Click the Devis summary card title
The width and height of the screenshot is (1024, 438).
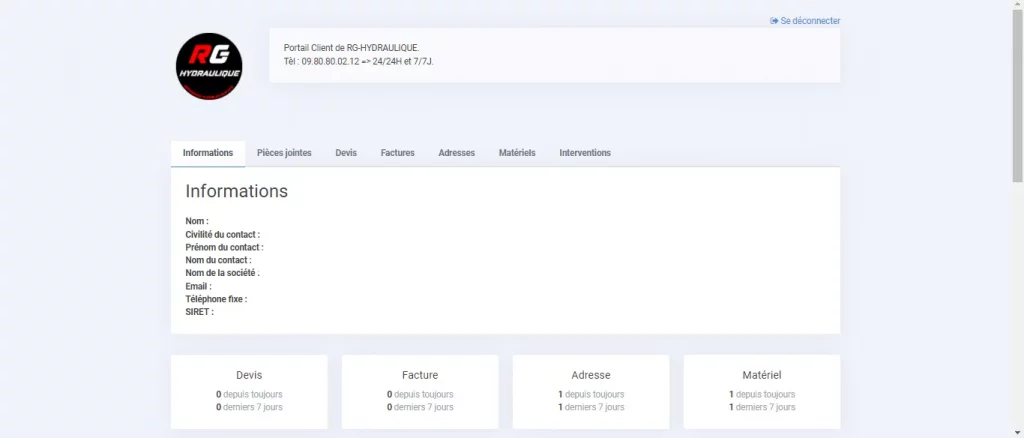pos(249,375)
